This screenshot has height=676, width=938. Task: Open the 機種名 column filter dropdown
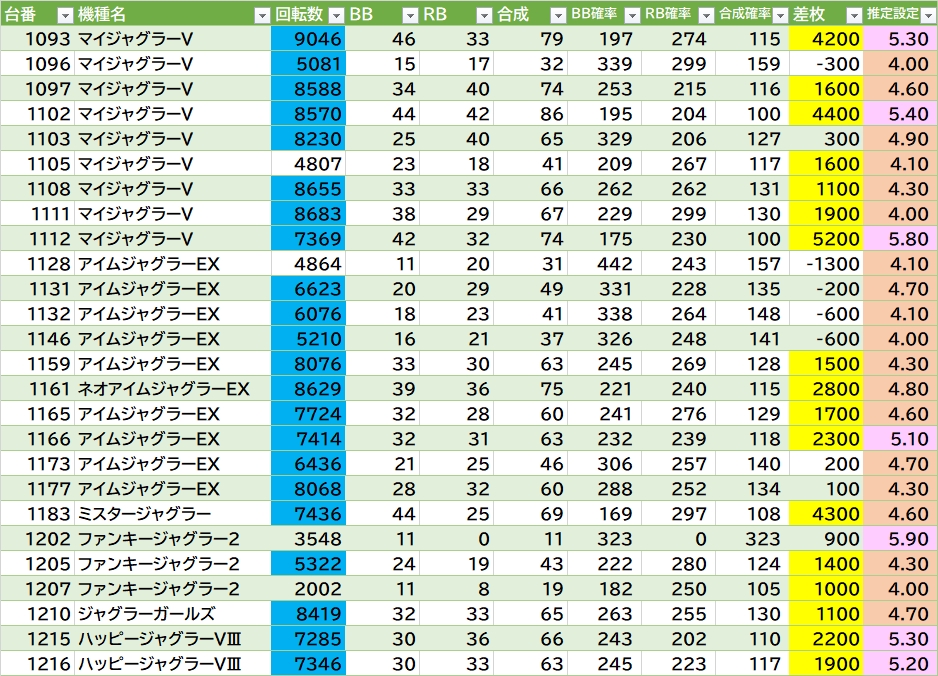click(262, 16)
